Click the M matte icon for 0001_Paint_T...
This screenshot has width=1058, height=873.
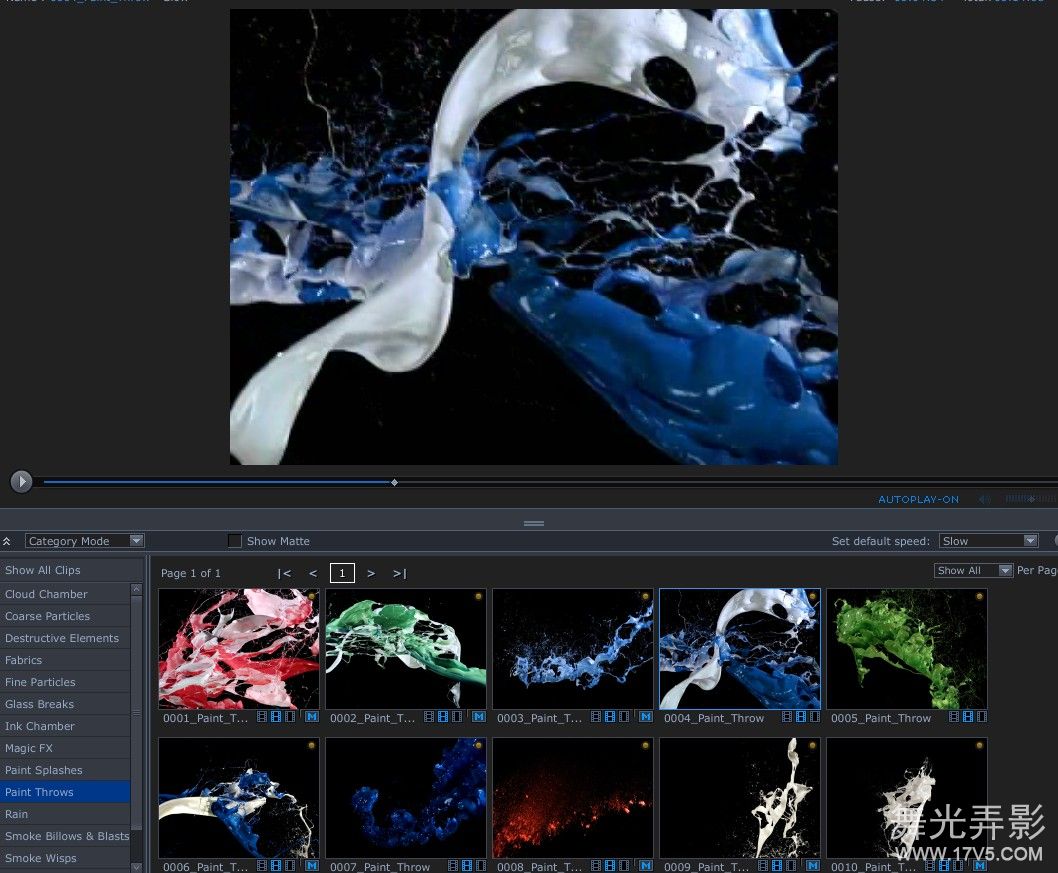pos(312,716)
